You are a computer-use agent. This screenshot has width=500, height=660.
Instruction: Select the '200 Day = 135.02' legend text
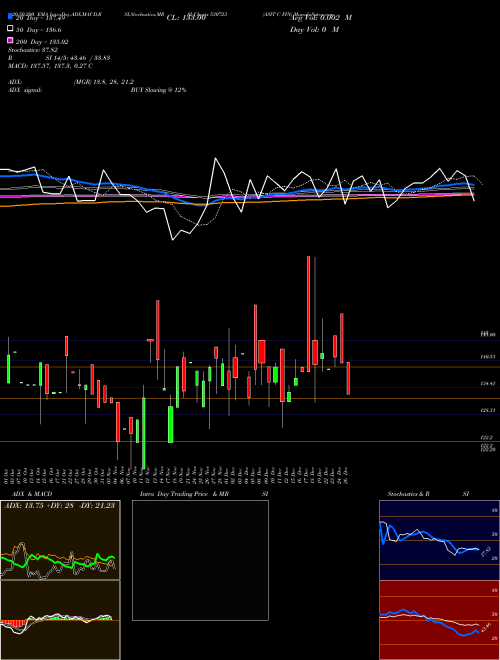pyautogui.click(x=42, y=42)
